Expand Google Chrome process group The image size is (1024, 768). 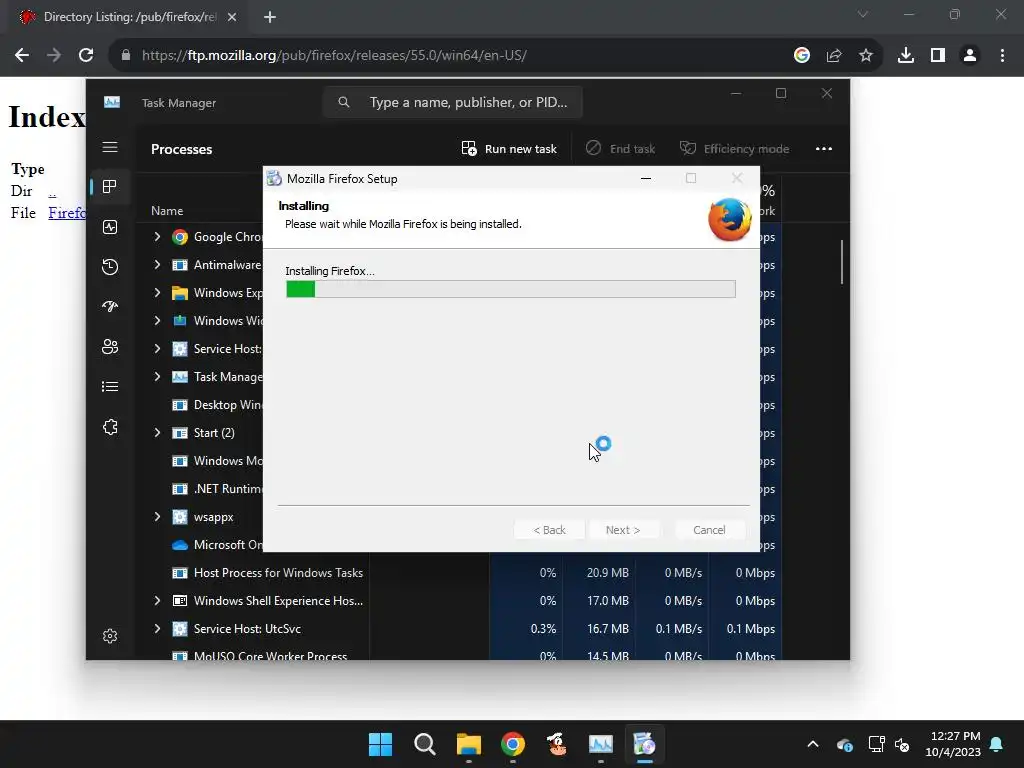[157, 236]
